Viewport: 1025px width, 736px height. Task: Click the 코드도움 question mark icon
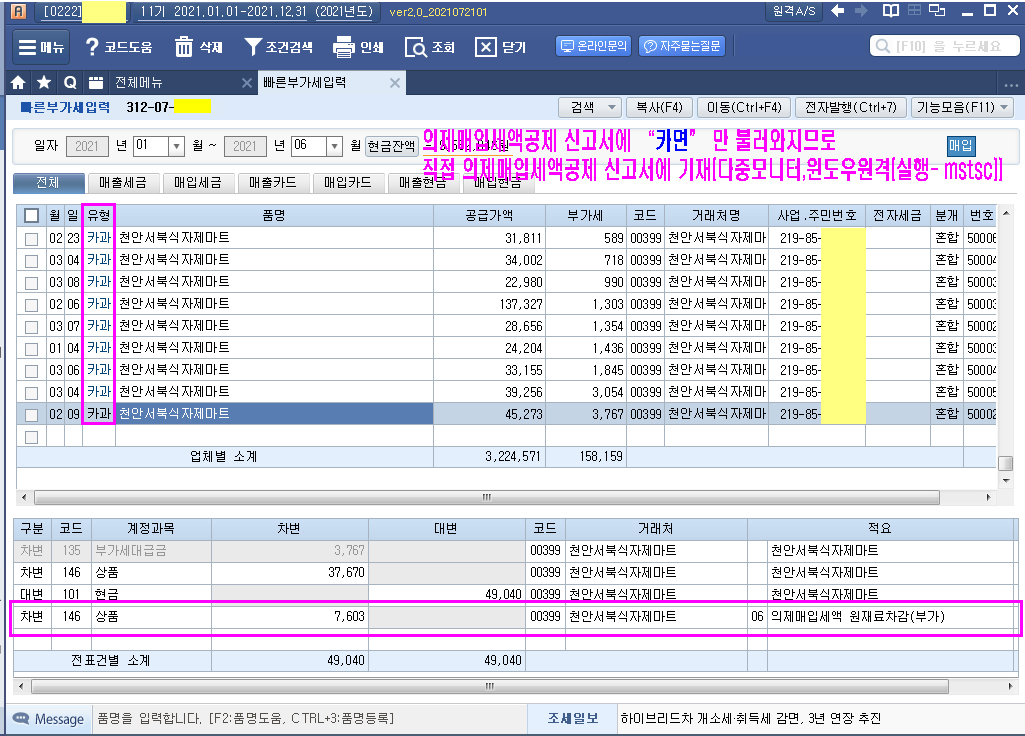[93, 47]
